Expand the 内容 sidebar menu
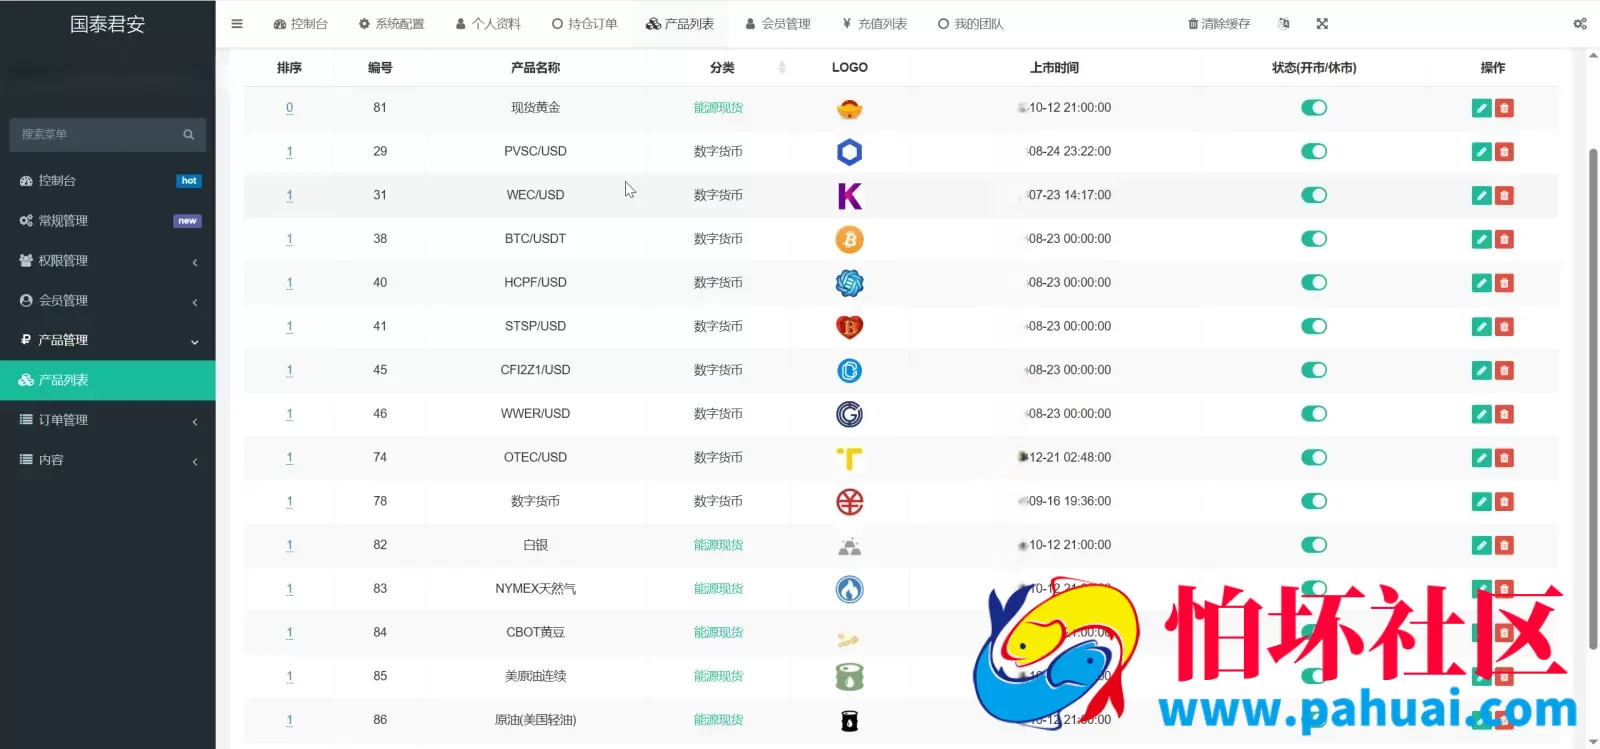Image resolution: width=1600 pixels, height=749 pixels. (x=107, y=460)
